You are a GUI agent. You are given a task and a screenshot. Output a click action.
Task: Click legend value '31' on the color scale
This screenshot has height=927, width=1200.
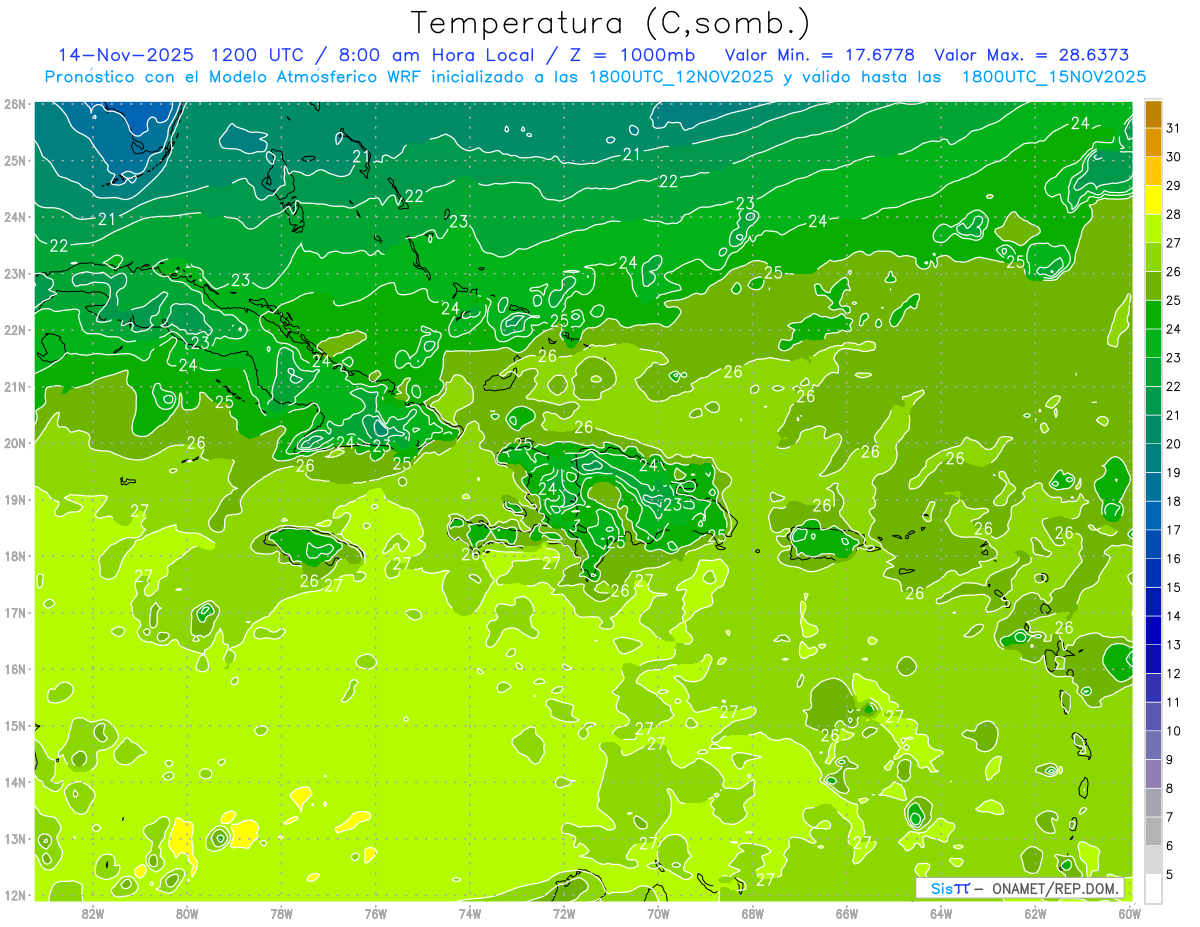pyautogui.click(x=1174, y=127)
